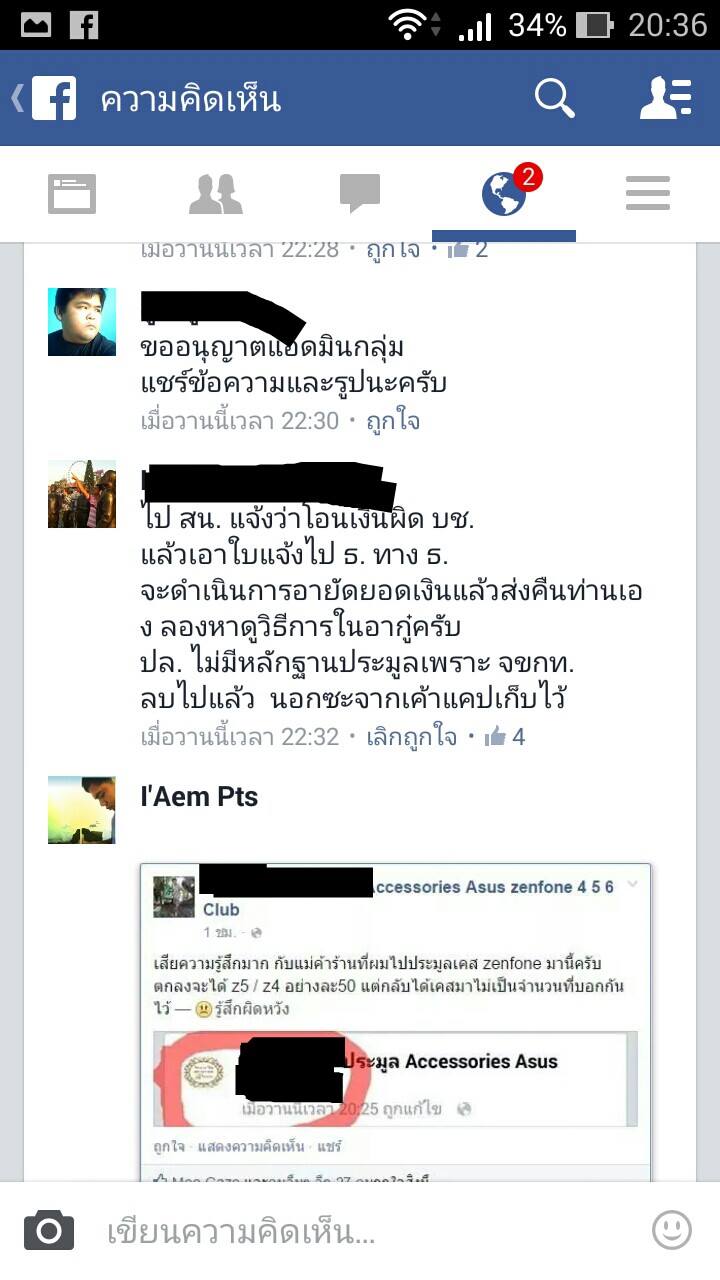
Task: Open I'Aem Pts profile name
Action: coord(199,797)
